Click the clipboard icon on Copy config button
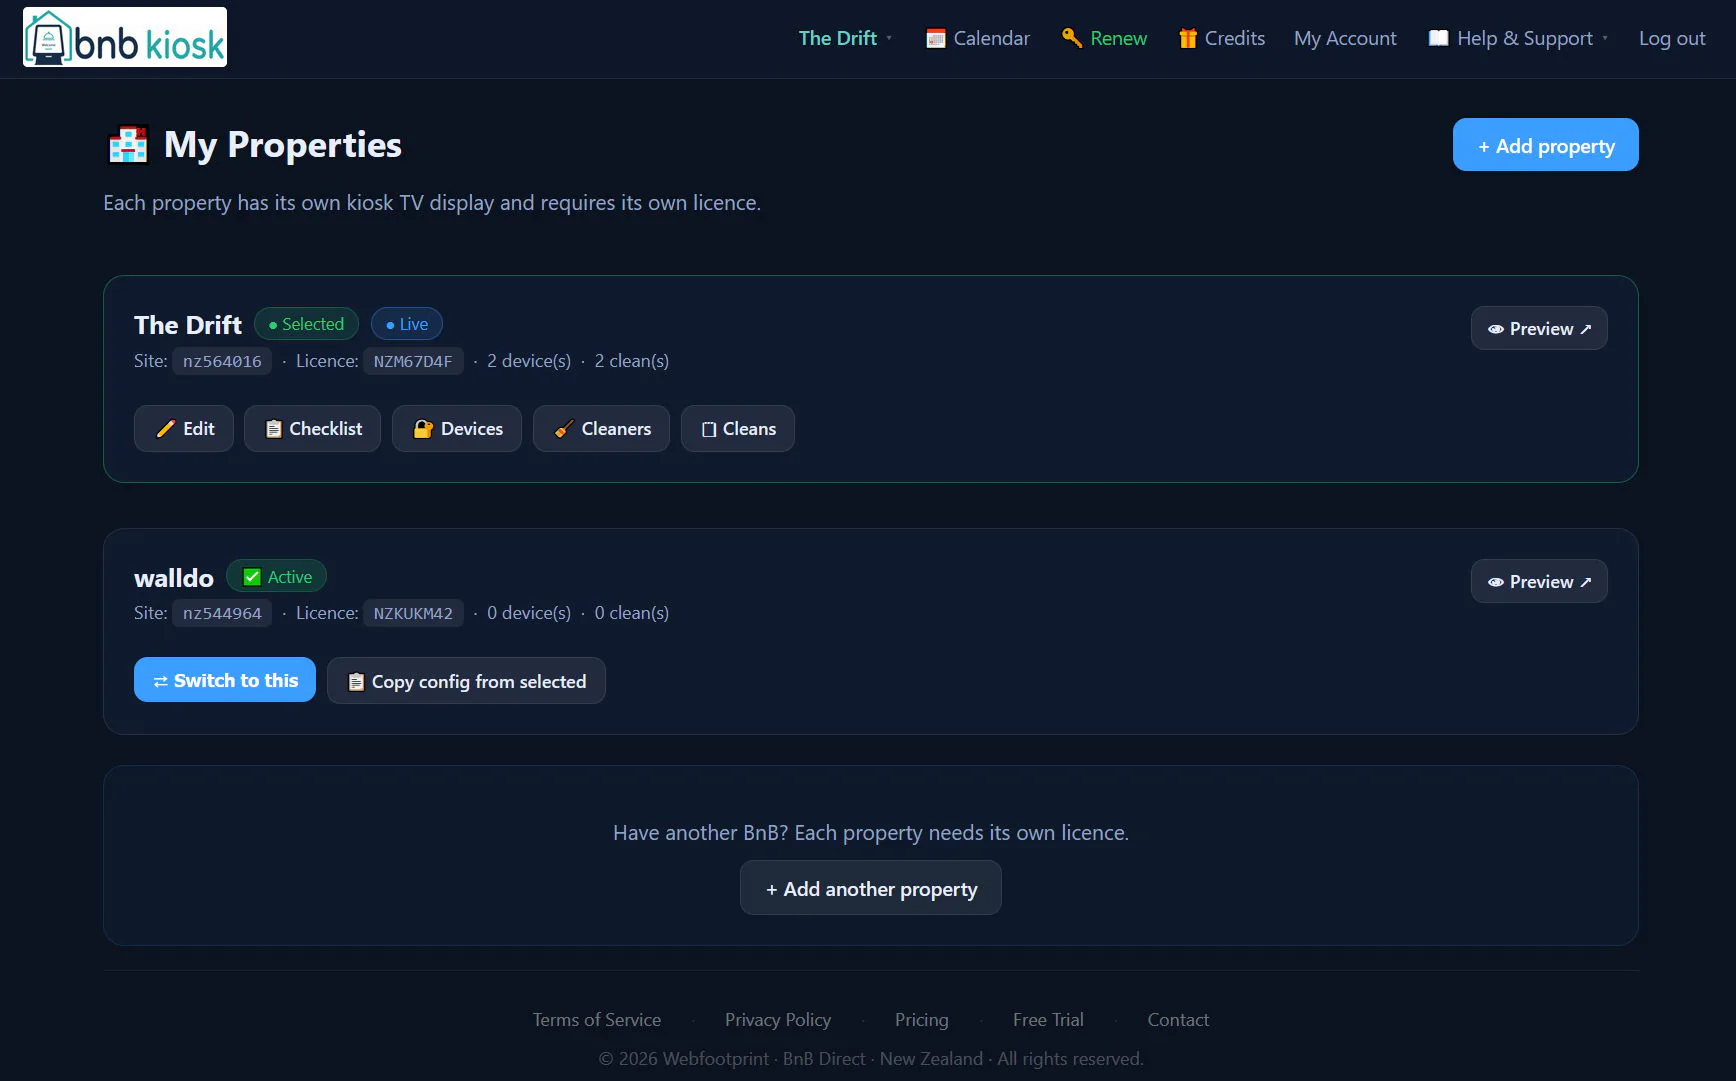The width and height of the screenshot is (1736, 1081). click(x=356, y=682)
